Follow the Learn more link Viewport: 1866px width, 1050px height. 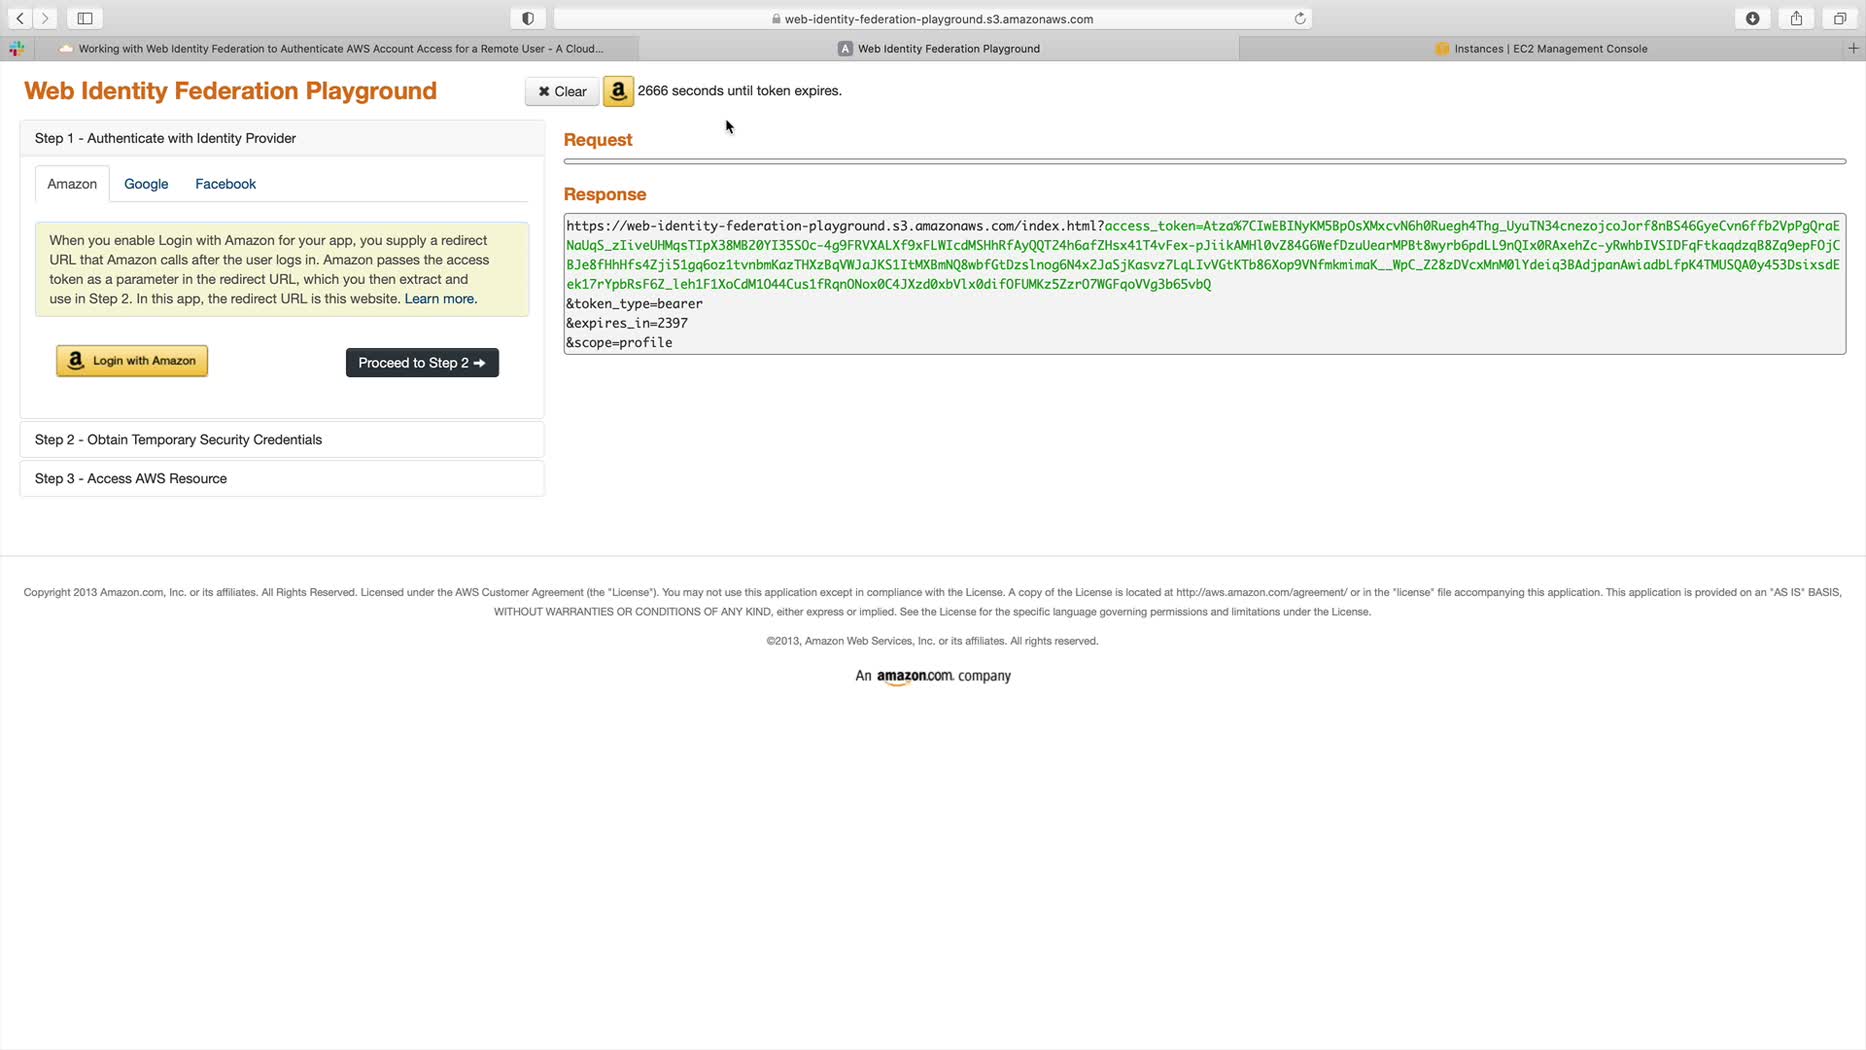coord(440,299)
